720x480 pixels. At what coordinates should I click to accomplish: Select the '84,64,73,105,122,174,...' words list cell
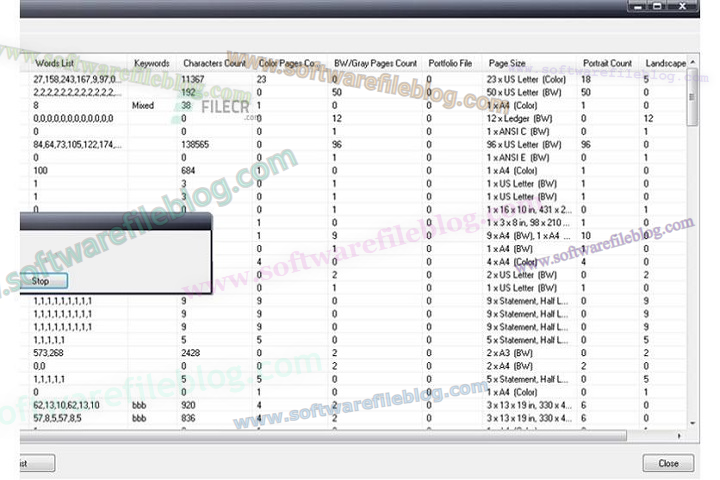click(77, 145)
